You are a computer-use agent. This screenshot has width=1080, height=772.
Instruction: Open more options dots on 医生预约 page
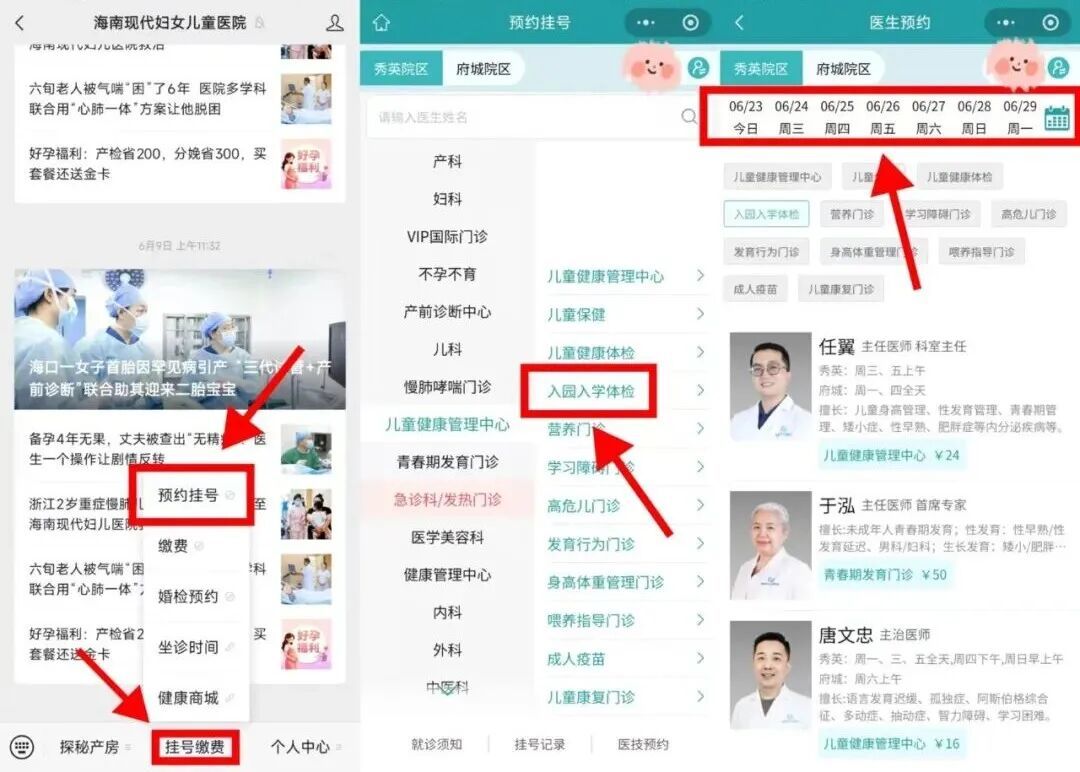click(1006, 23)
